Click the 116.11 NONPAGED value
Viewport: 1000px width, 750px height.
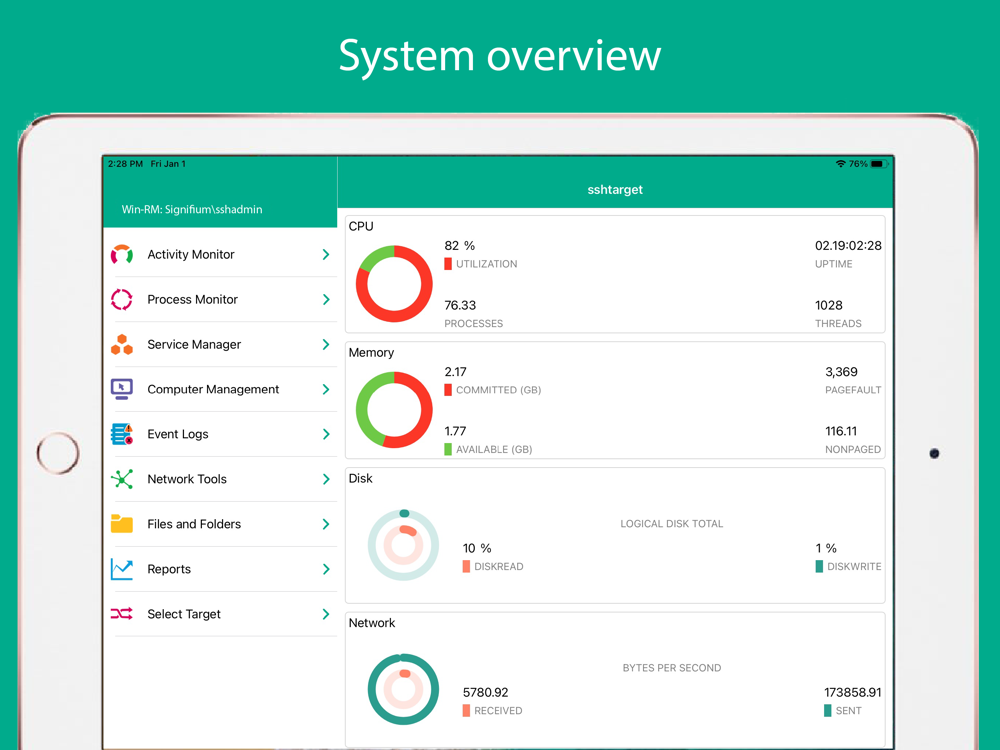pyautogui.click(x=841, y=431)
